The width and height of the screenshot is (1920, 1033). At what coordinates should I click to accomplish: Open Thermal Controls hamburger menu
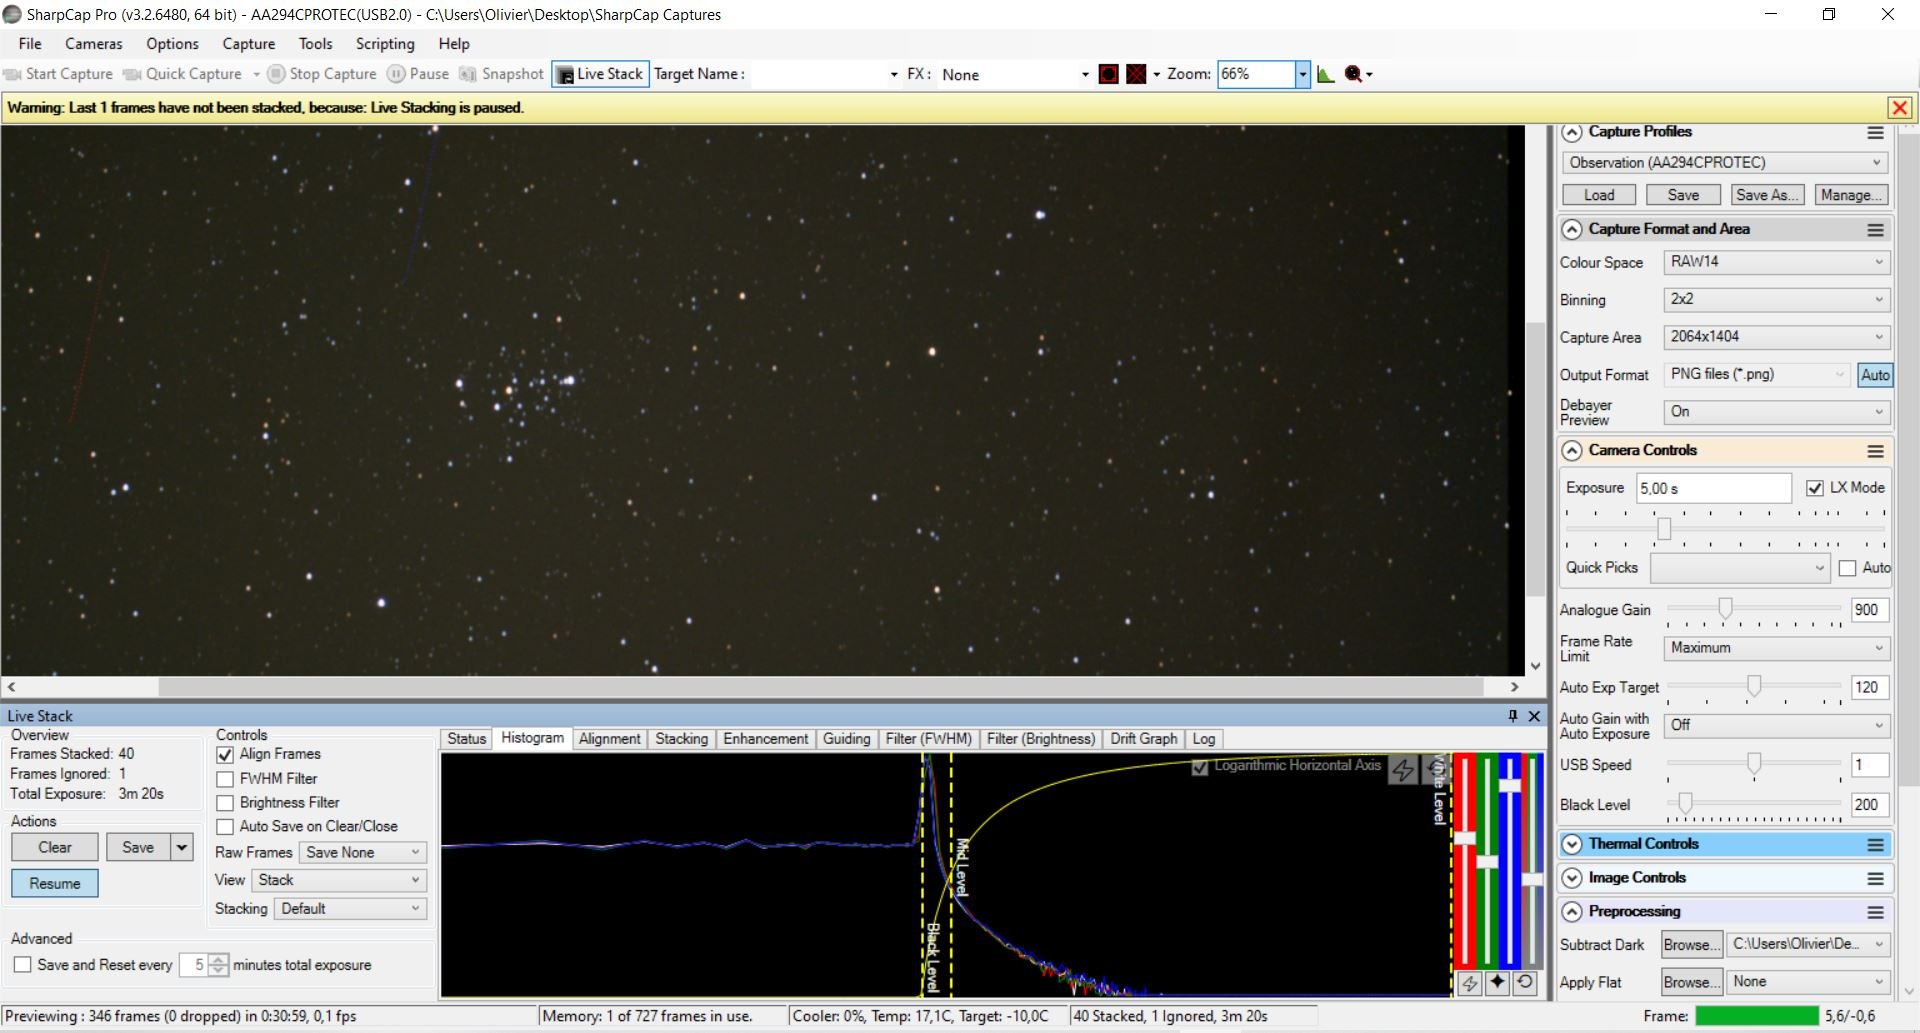click(x=1875, y=845)
